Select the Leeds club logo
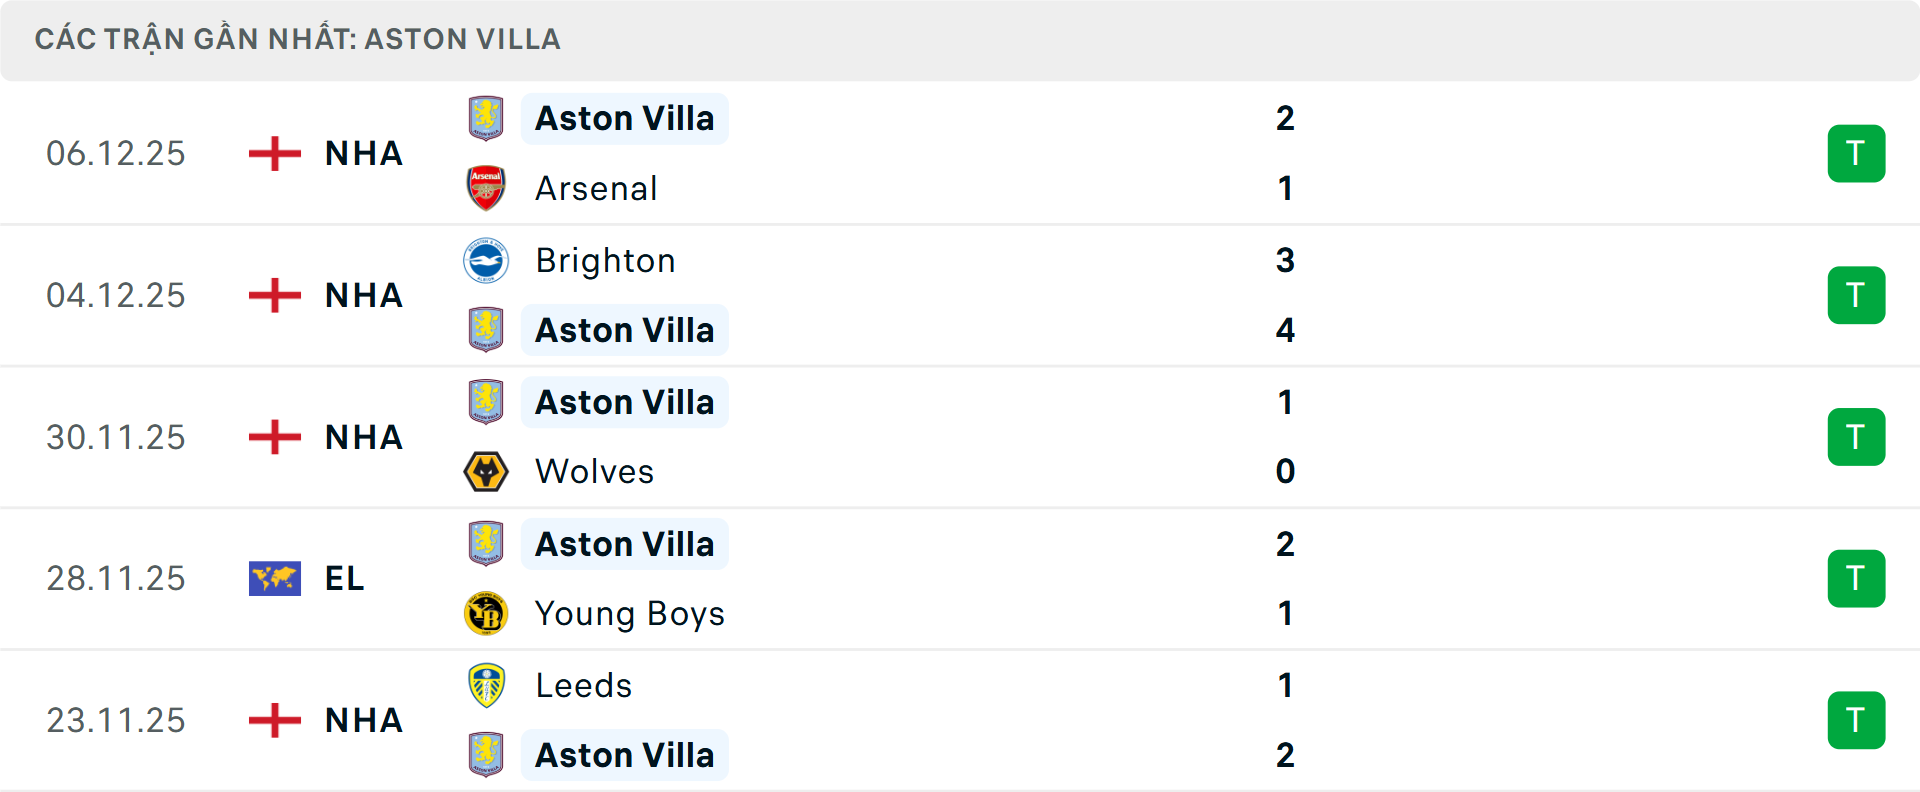The image size is (1920, 792). coord(487,685)
